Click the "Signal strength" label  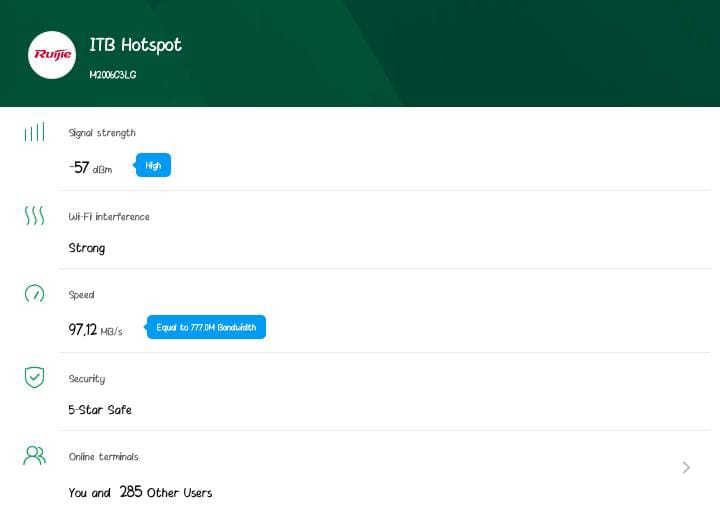tap(102, 133)
